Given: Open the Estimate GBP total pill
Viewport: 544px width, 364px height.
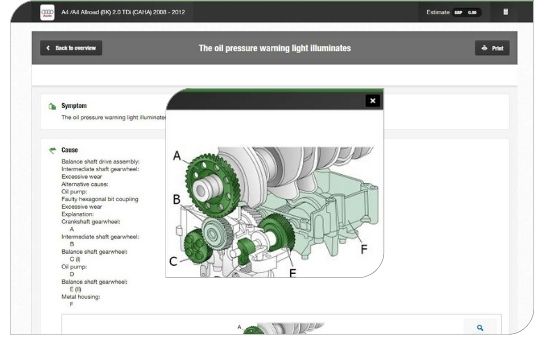Looking at the screenshot, I should coord(467,12).
